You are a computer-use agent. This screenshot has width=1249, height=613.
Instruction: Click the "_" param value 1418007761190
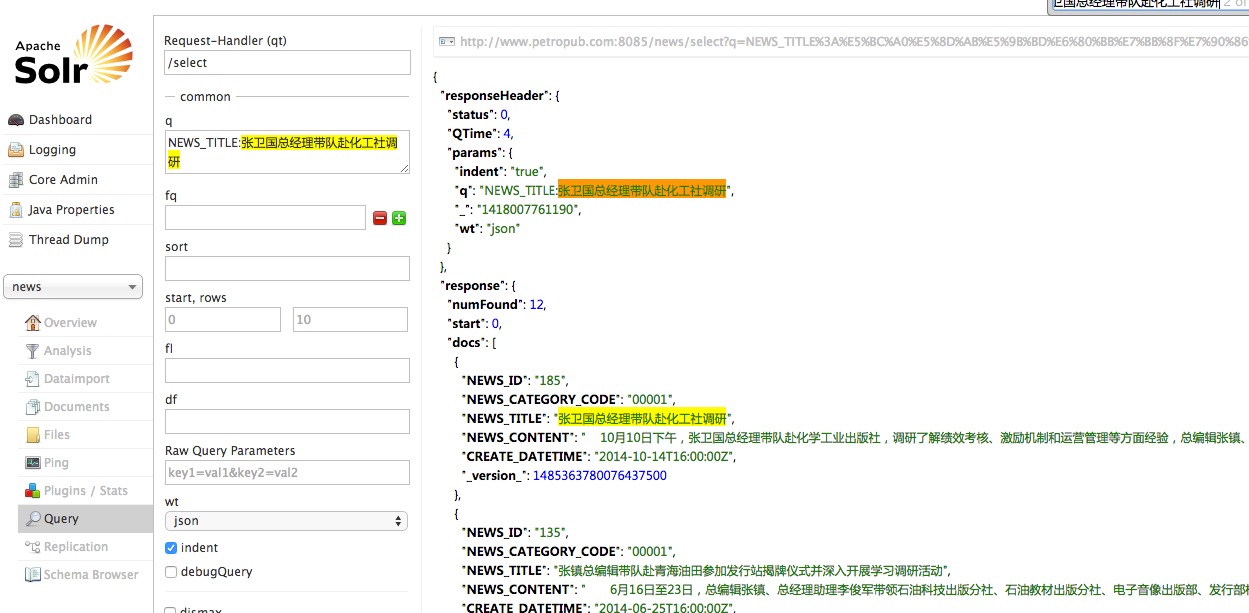pos(527,210)
